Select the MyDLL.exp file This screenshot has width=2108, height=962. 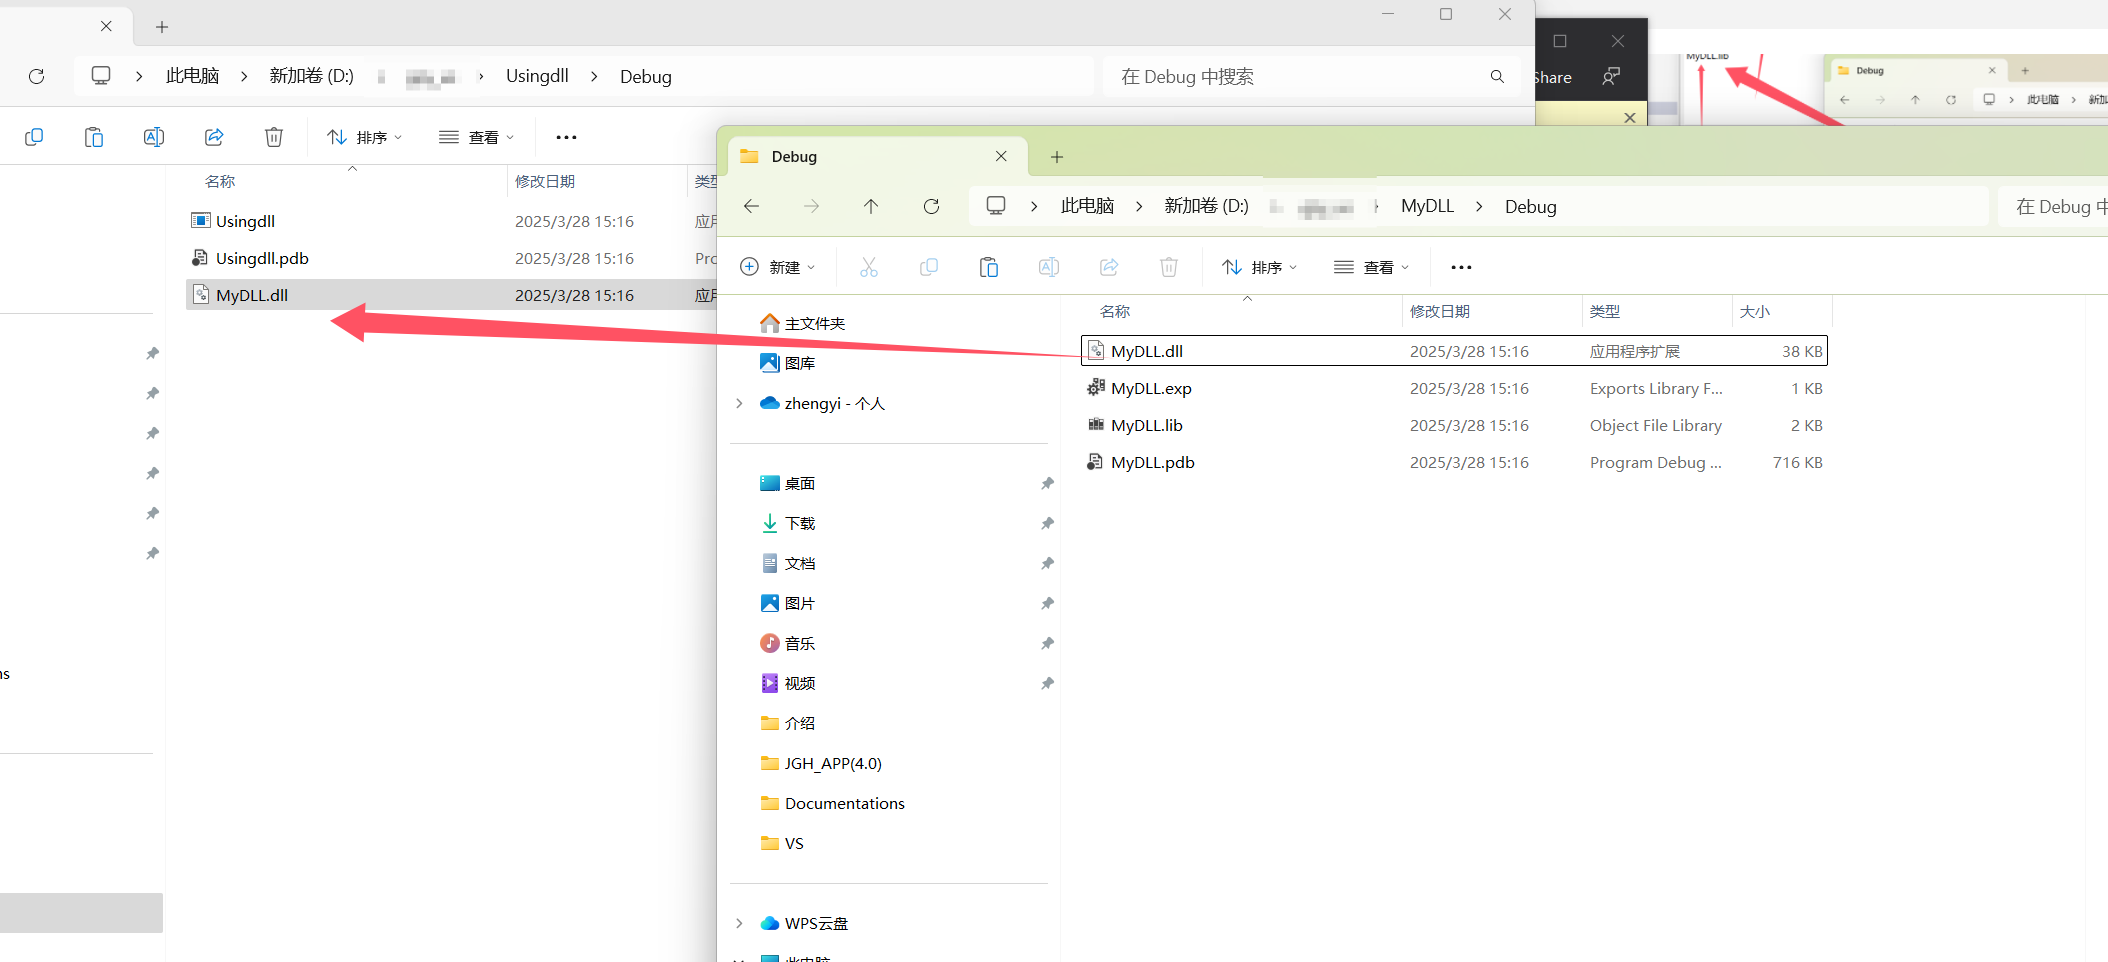[1150, 388]
